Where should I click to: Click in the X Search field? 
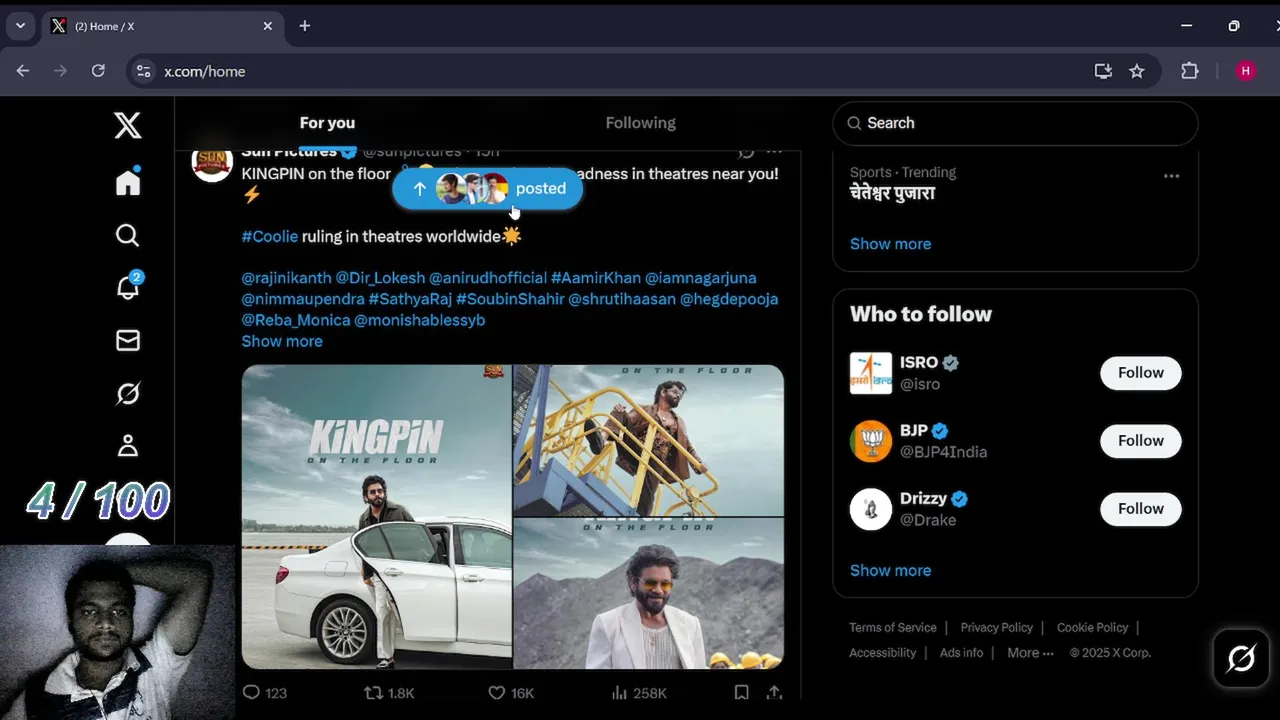pyautogui.click(x=1015, y=123)
